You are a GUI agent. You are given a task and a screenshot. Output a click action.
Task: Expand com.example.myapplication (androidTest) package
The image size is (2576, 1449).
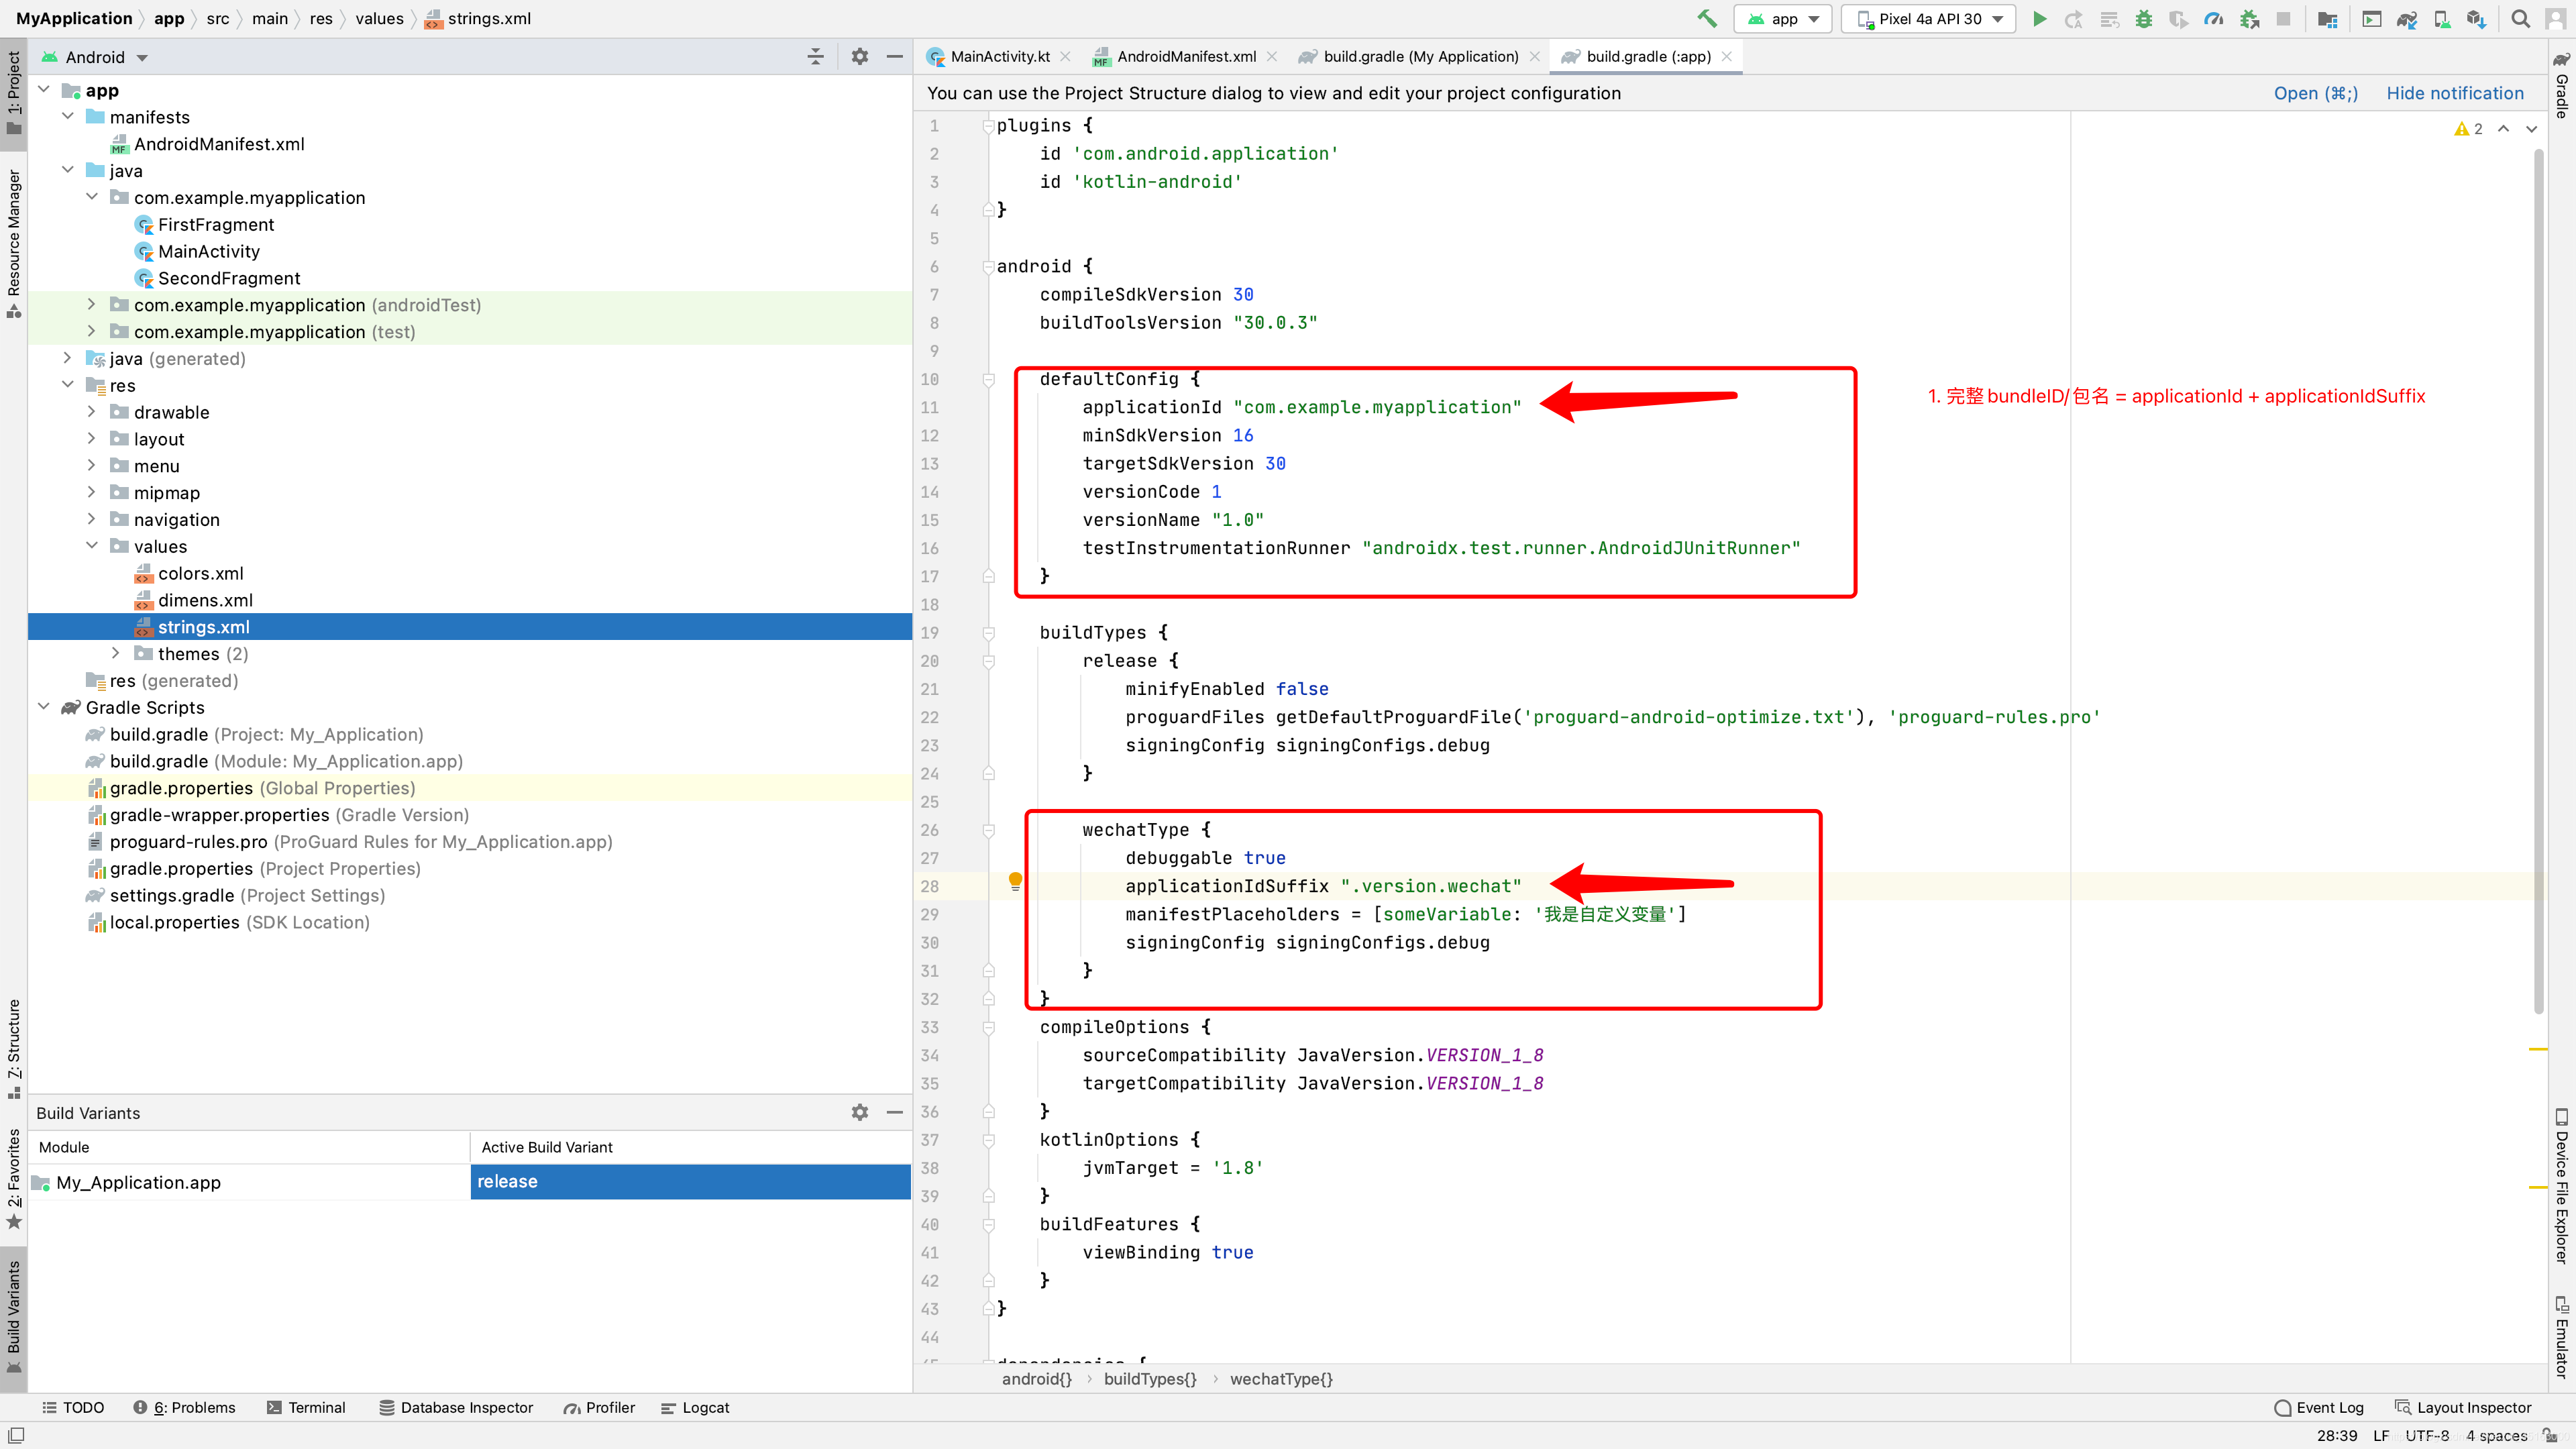coord(92,304)
